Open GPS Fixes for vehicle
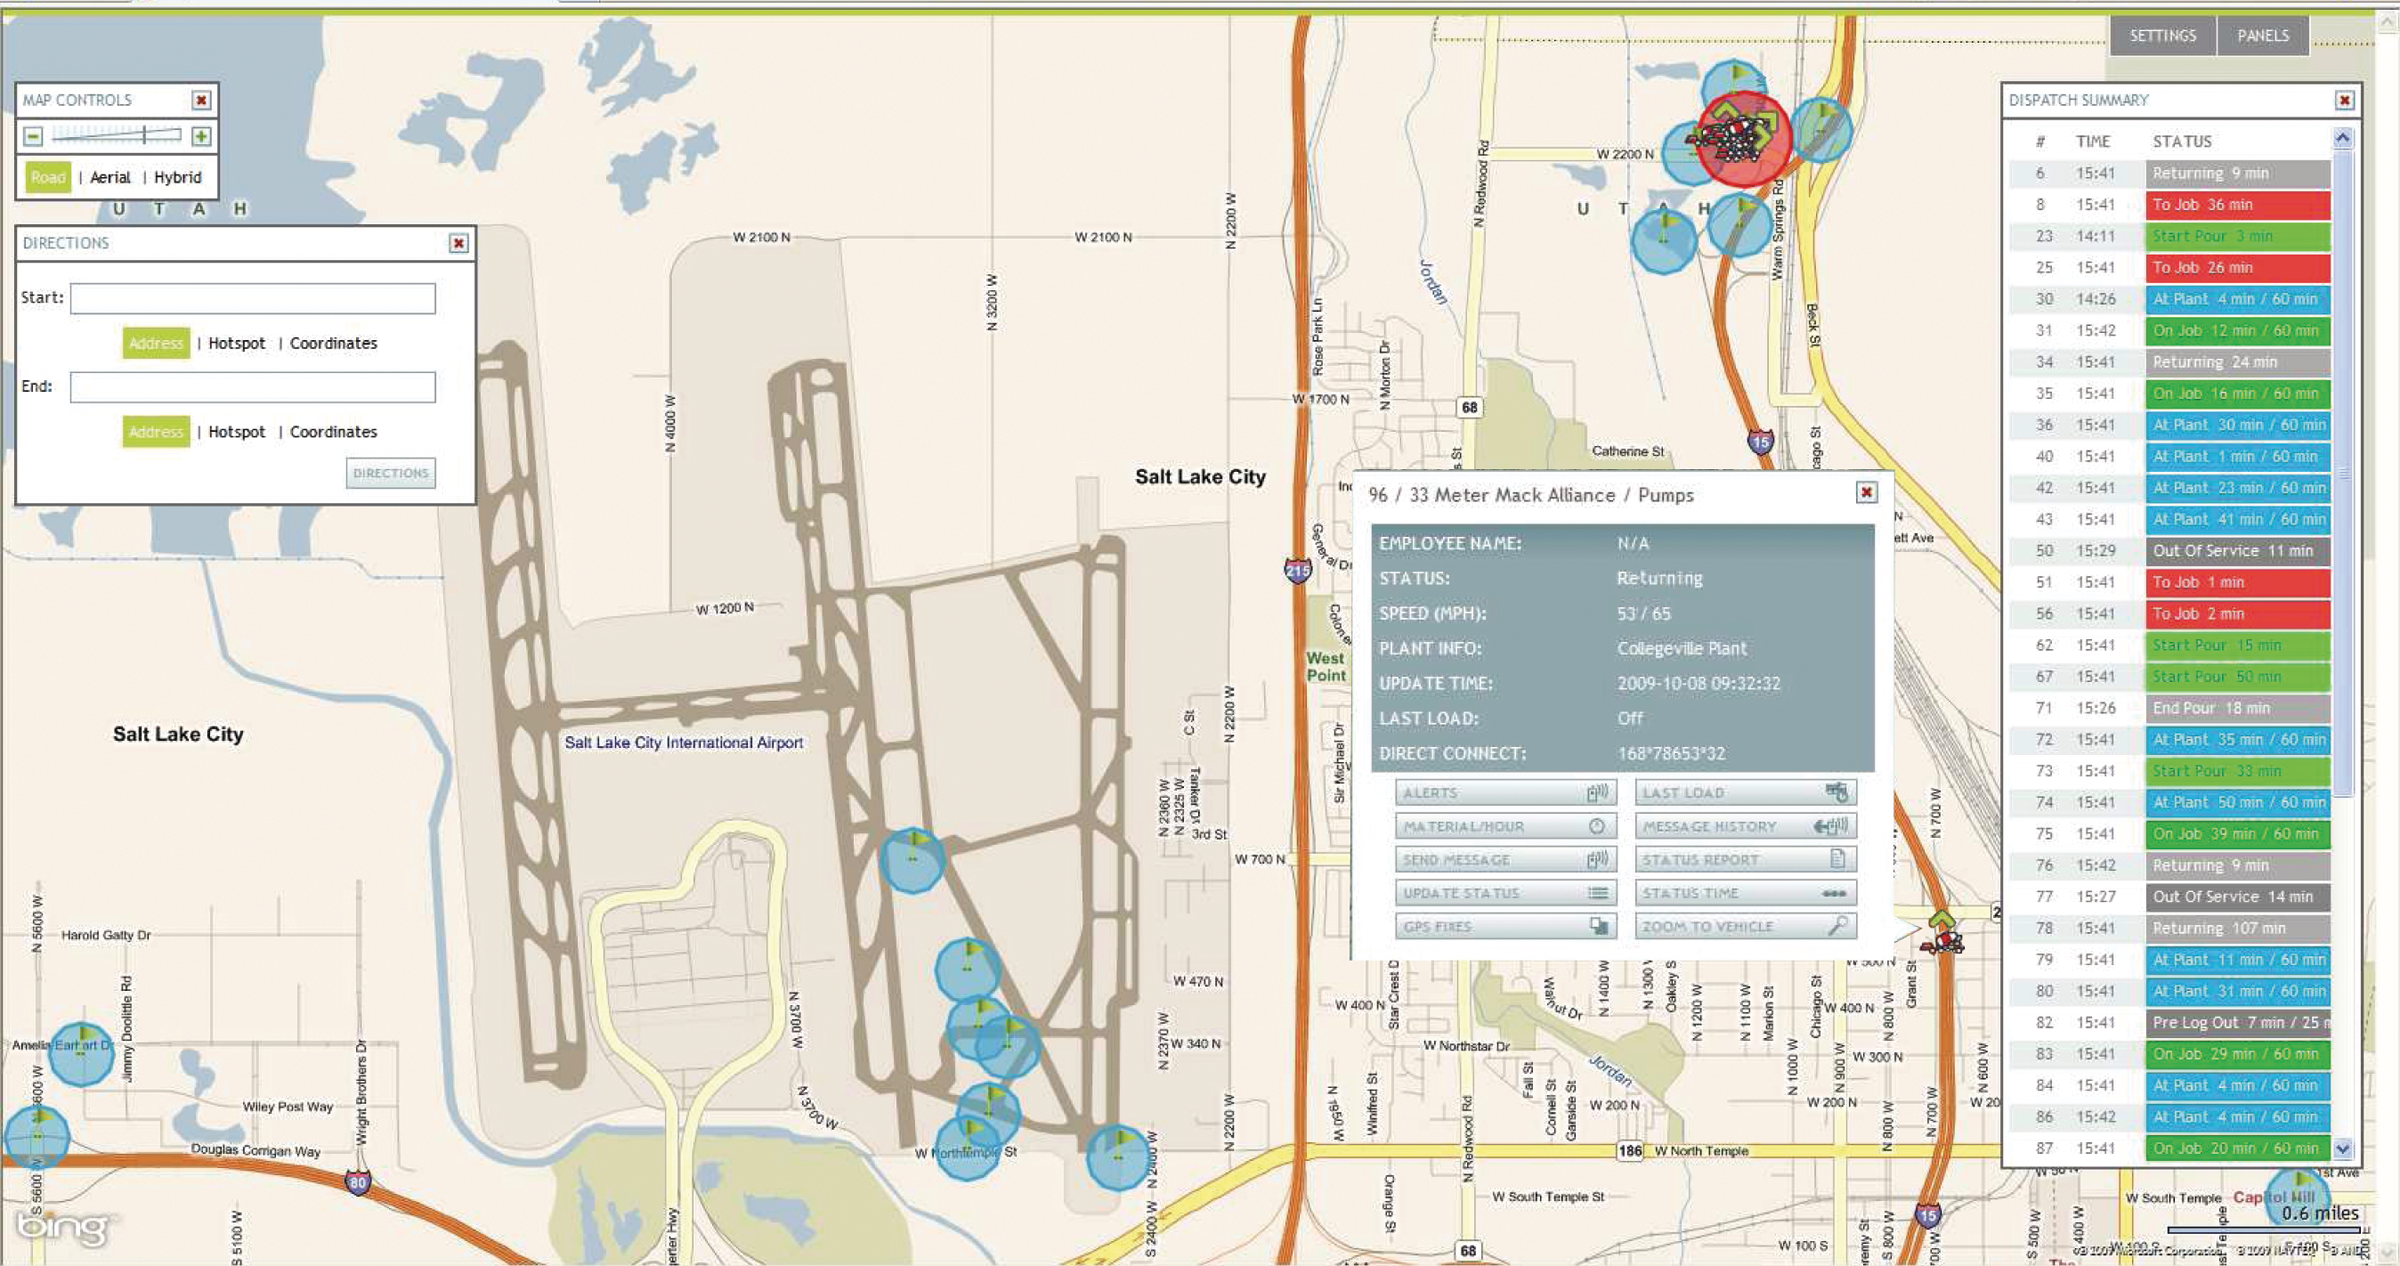Viewport: 2400px width, 1266px height. (1506, 927)
